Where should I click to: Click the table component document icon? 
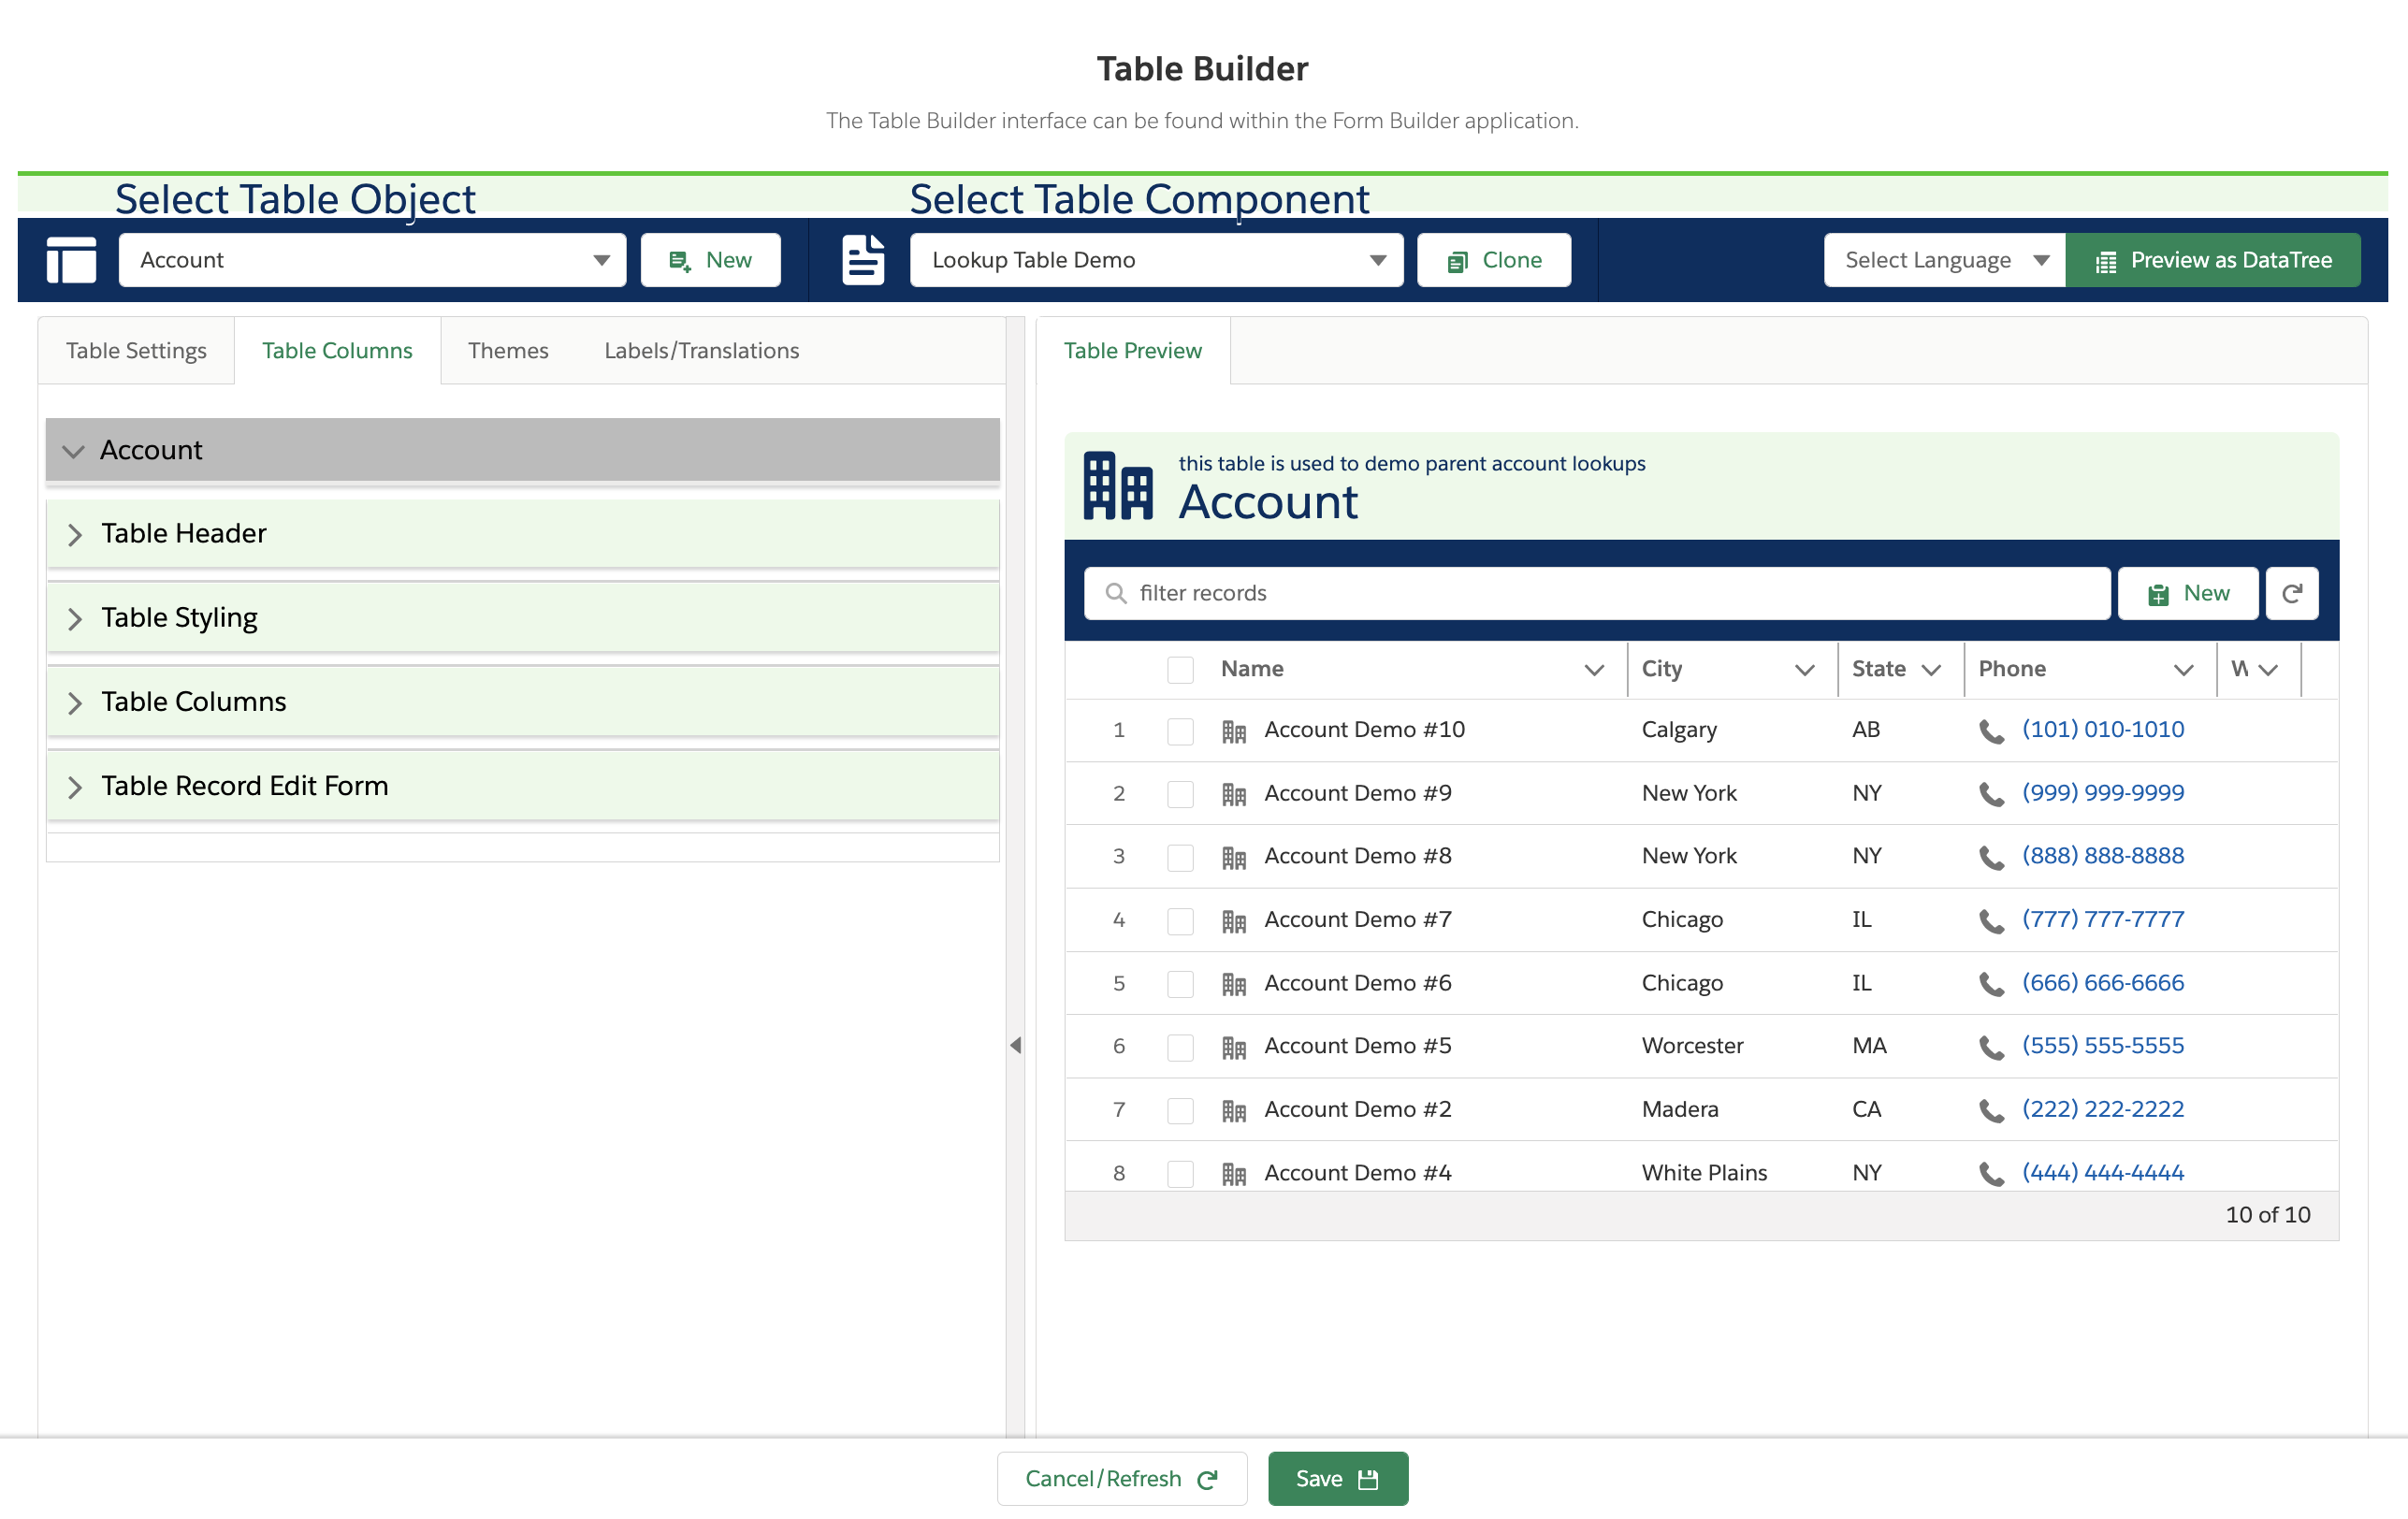[x=862, y=260]
